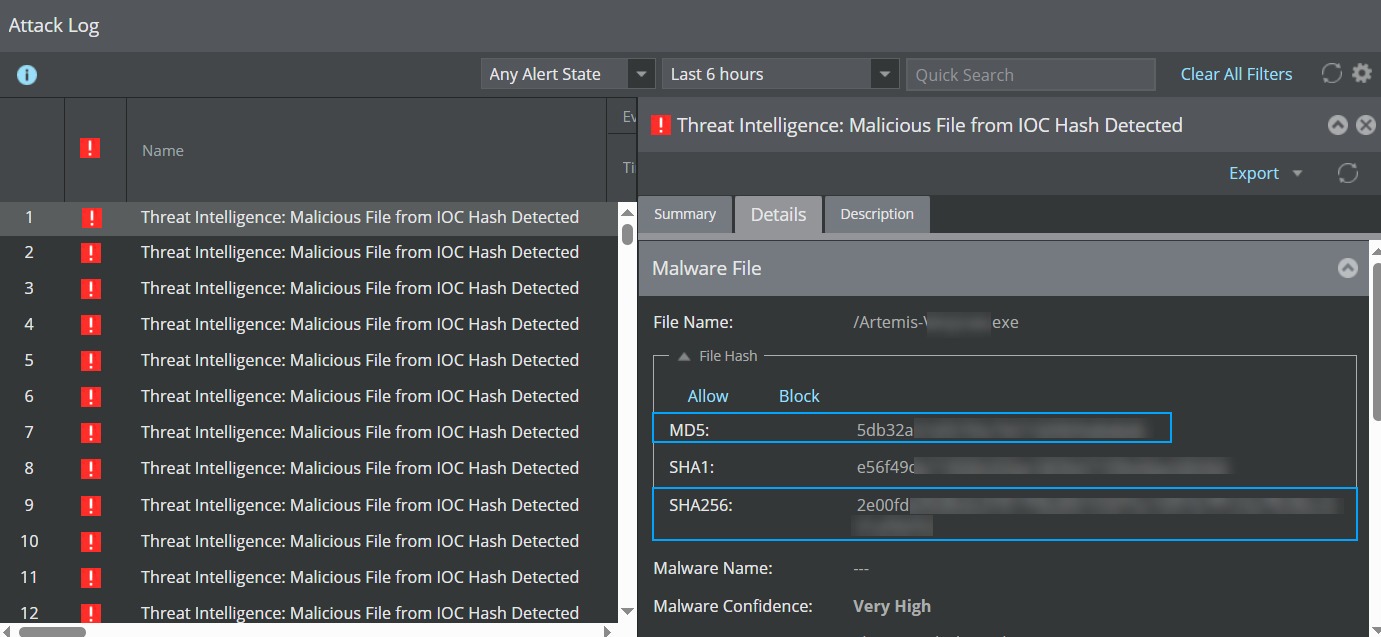Click Clear All Filters
The width and height of the screenshot is (1381, 637).
pyautogui.click(x=1236, y=74)
